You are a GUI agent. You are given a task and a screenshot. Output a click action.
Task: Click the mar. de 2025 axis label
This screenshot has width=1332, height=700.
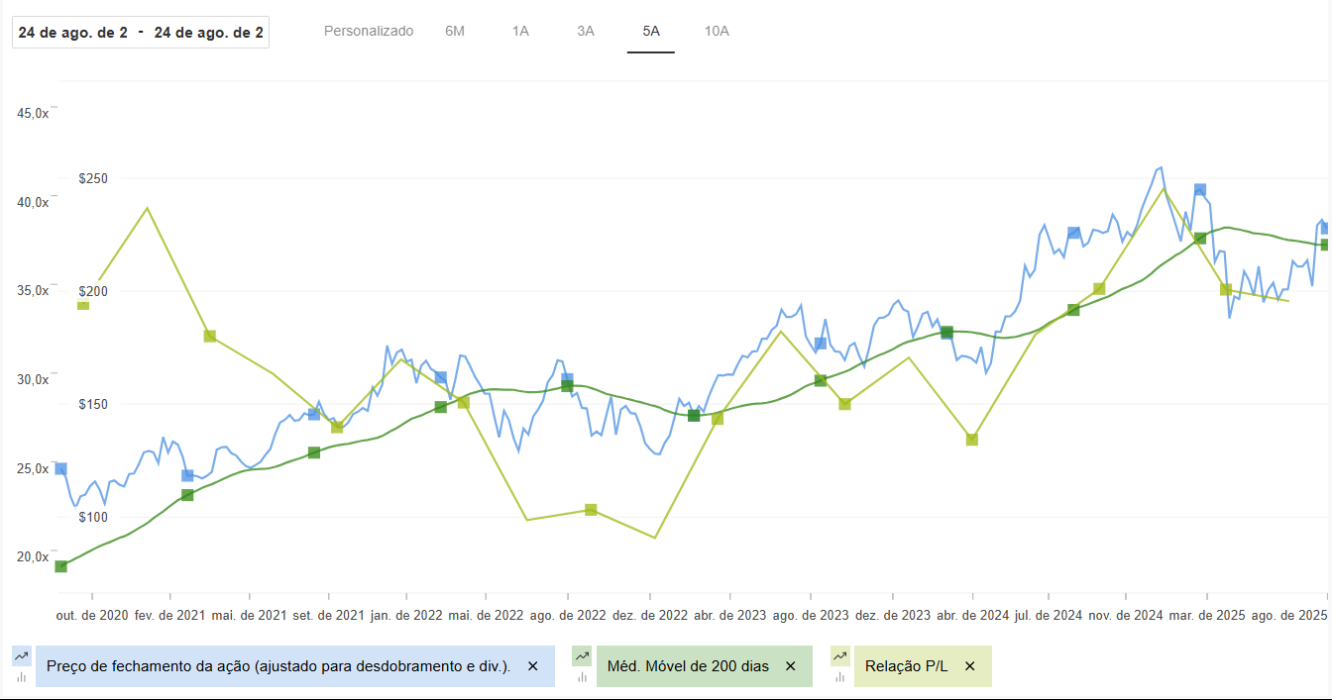pyautogui.click(x=1207, y=615)
